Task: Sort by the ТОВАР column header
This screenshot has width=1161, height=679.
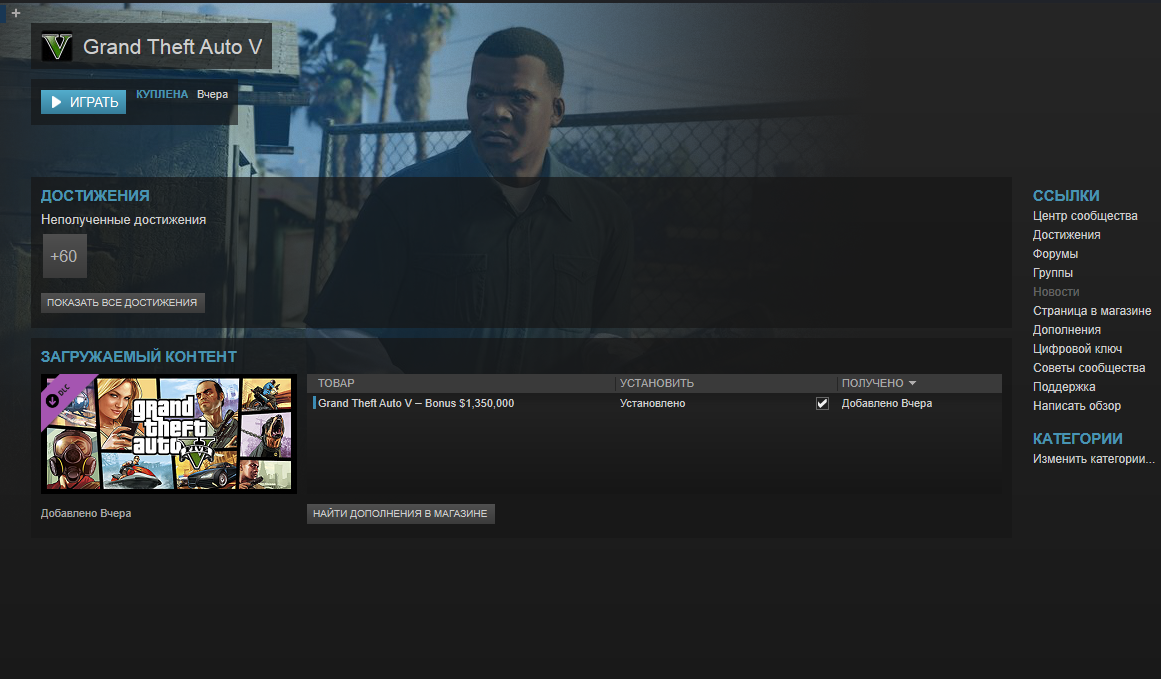Action: [336, 383]
